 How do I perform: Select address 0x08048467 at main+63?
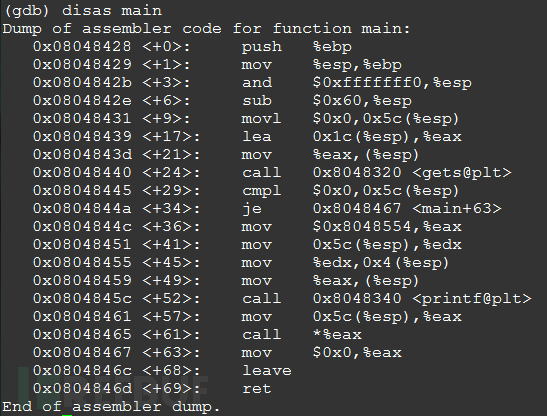82,352
